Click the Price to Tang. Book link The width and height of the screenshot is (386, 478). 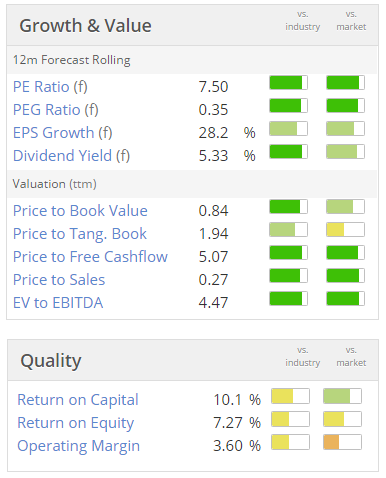tap(80, 234)
